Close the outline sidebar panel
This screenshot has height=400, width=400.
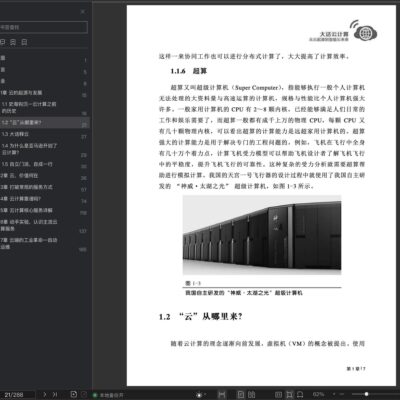tap(83, 12)
